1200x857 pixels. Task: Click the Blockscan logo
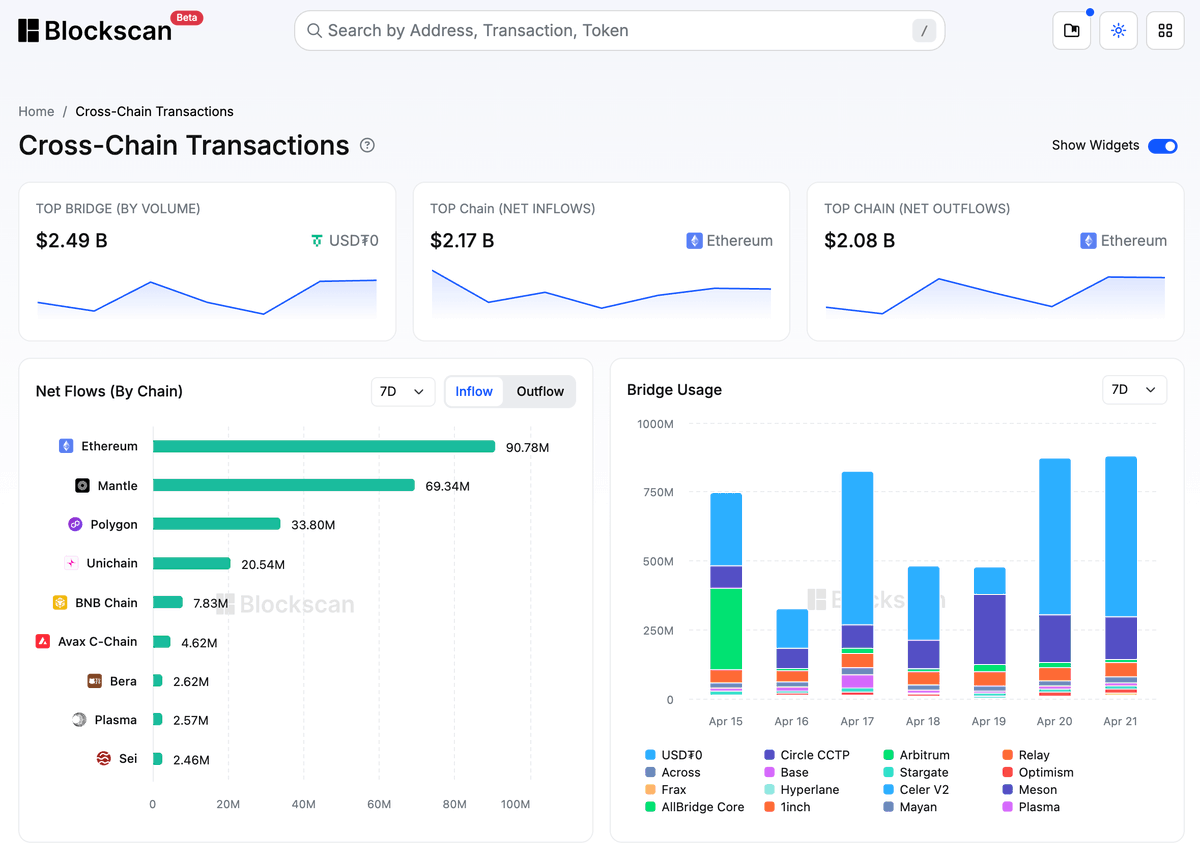tap(95, 31)
